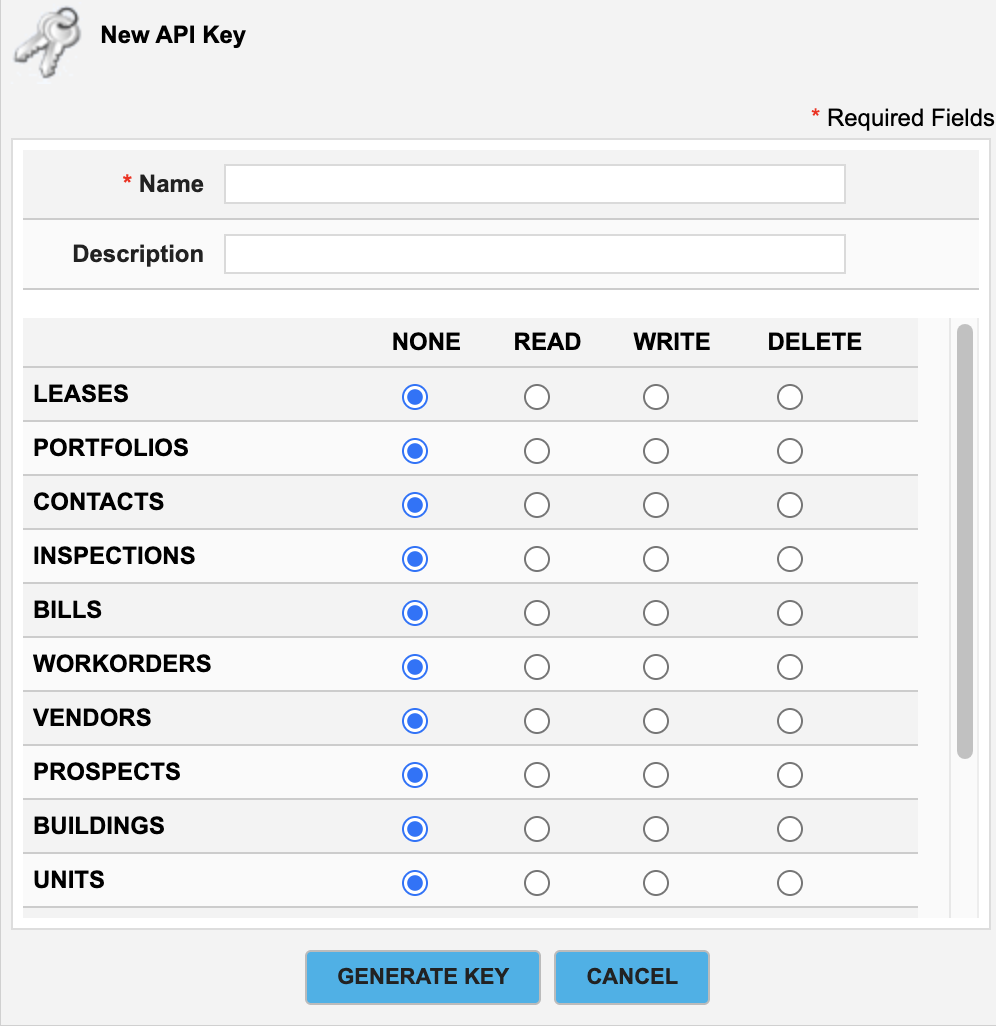
Task: Choose DELETE for WORKORDERS
Action: coord(790,667)
